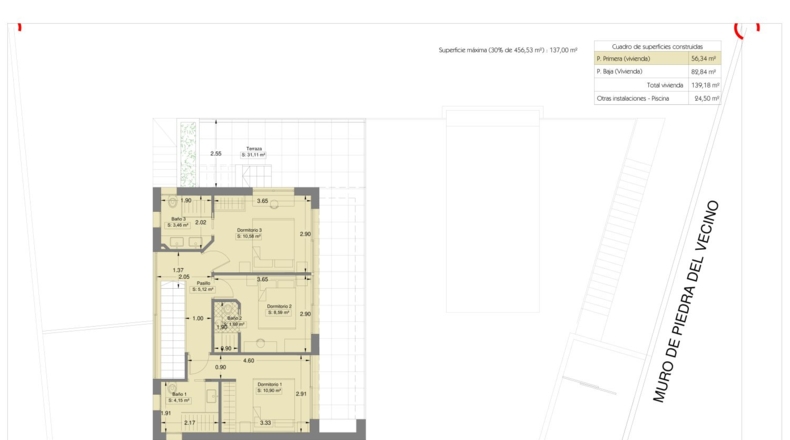The image size is (790, 440).
Task: Click the Superficie máxima 137,00 m² text
Action: [x=508, y=50]
